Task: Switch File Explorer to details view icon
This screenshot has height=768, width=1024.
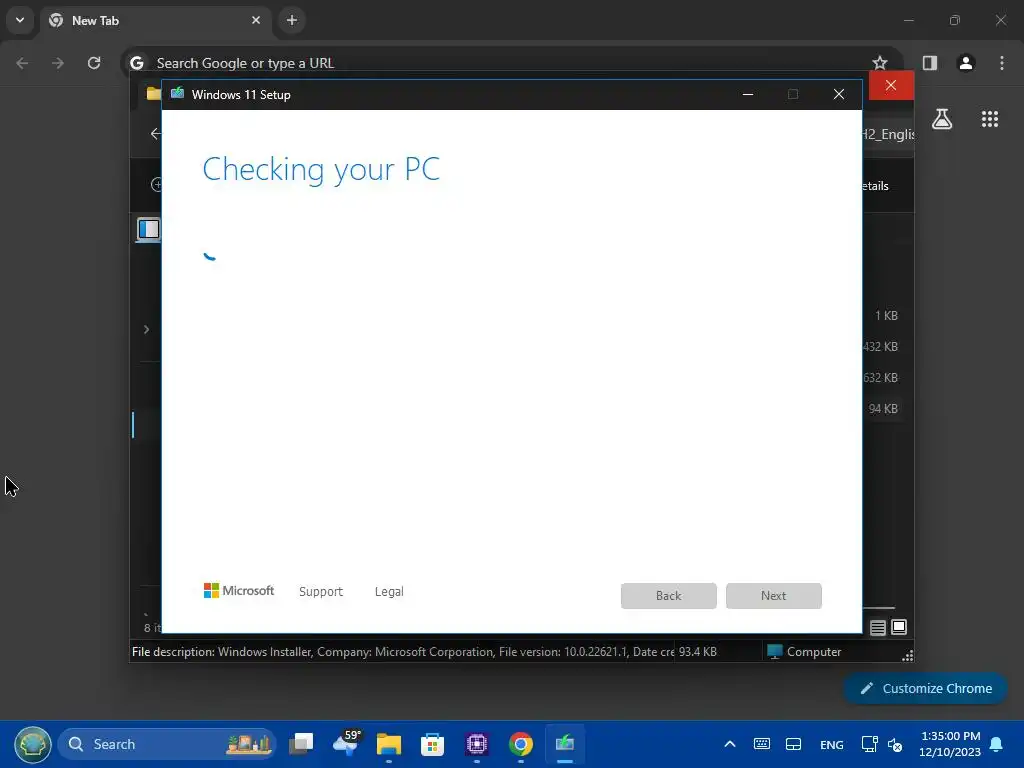Action: [x=878, y=628]
